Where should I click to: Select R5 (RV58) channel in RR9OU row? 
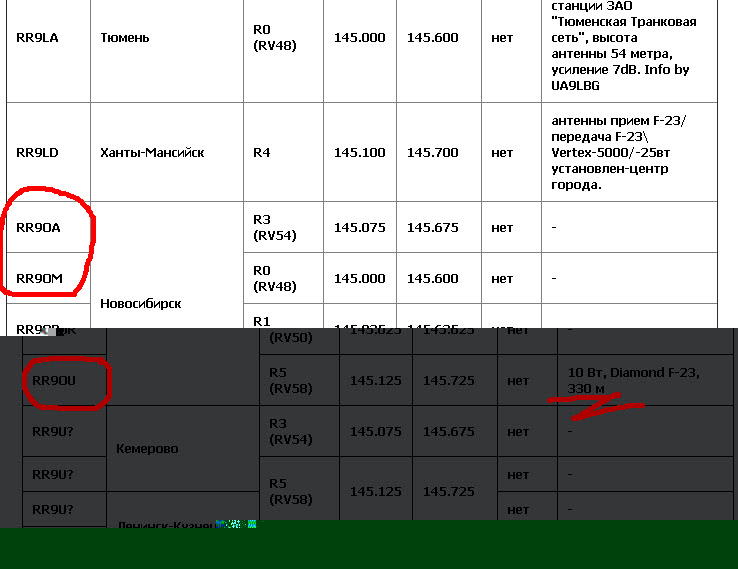pos(291,380)
